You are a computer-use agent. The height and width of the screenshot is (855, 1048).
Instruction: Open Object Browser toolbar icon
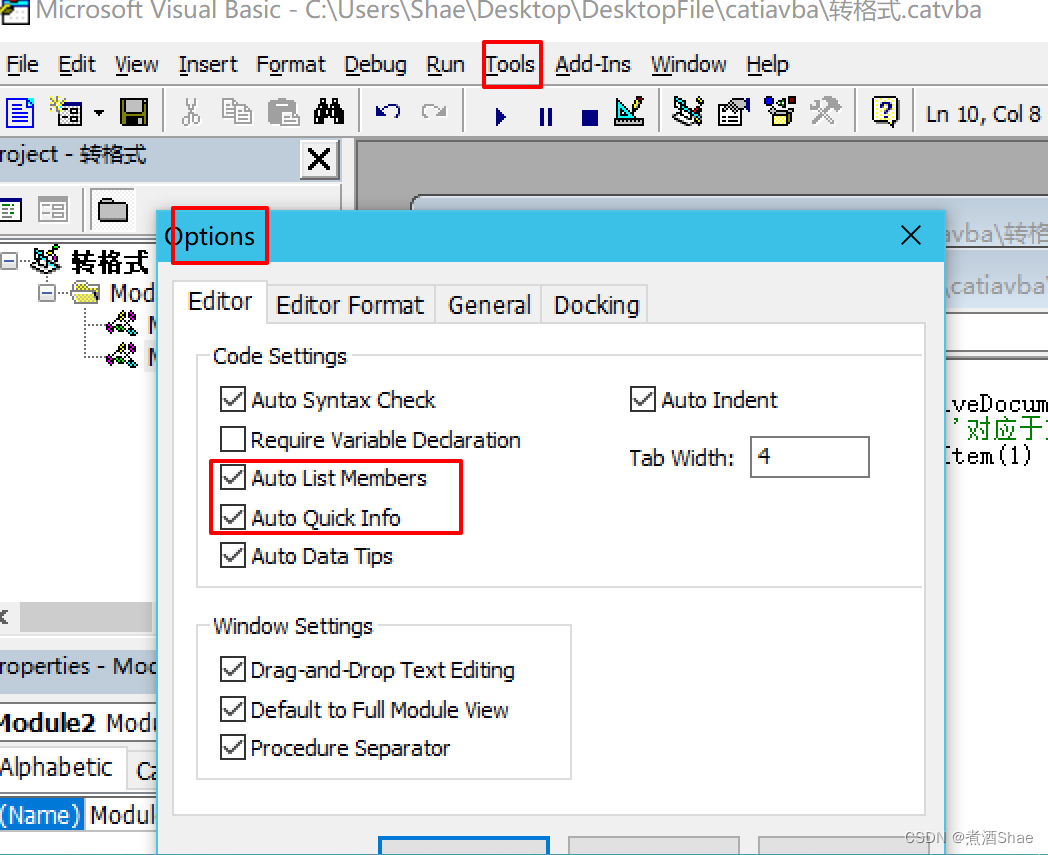(779, 112)
